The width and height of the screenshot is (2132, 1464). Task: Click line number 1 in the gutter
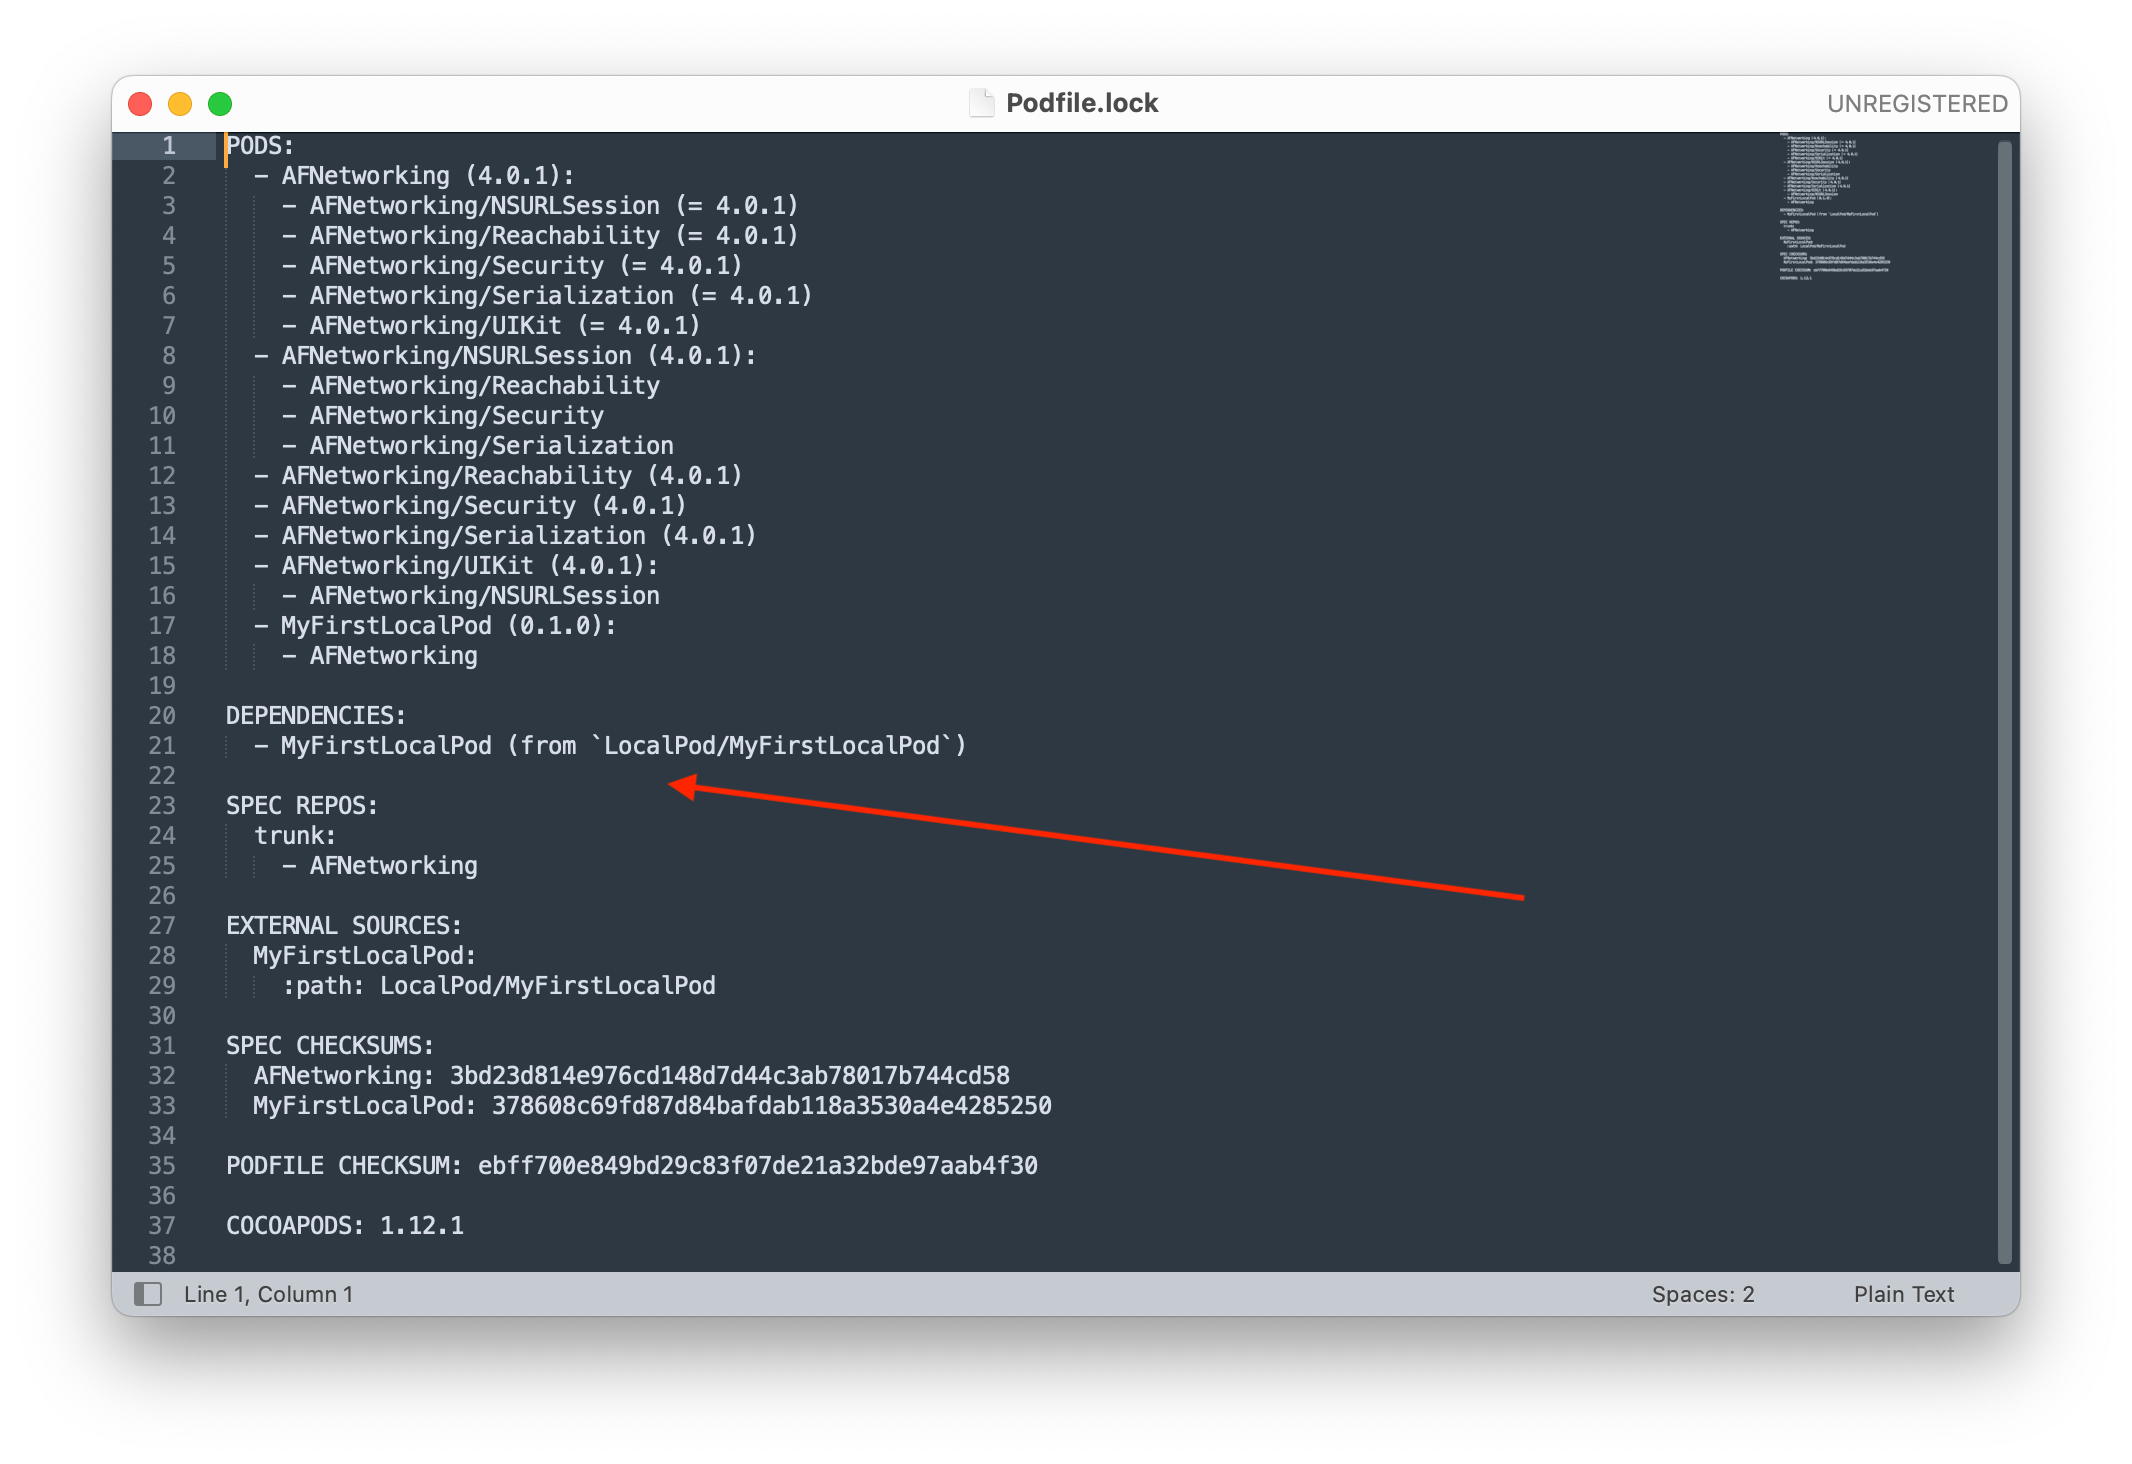point(169,146)
